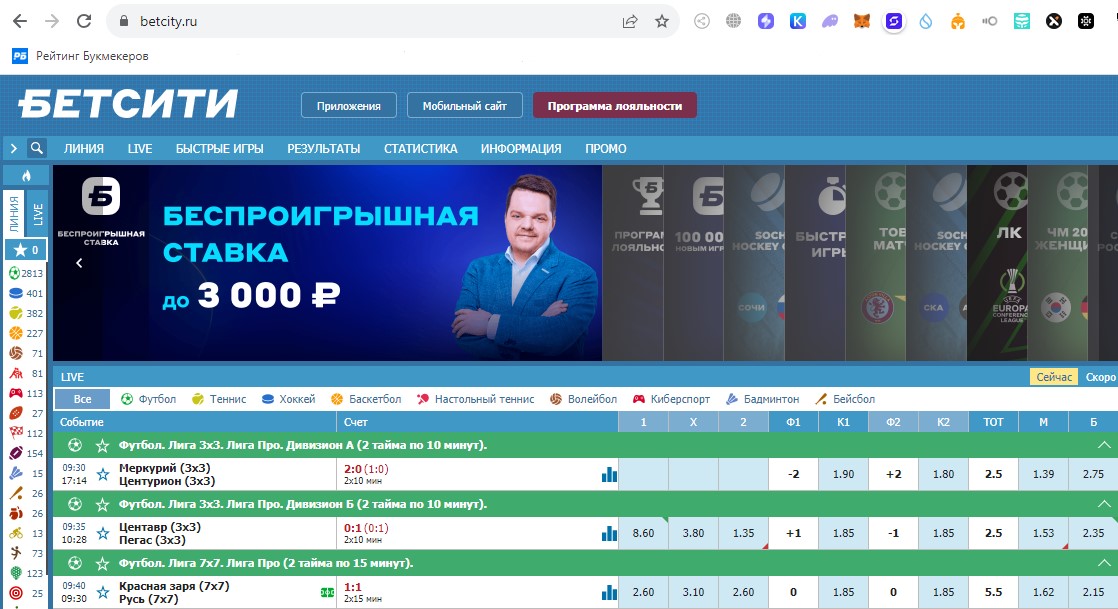Image resolution: width=1118 pixels, height=609 pixels.
Task: Switch to vertical LIVE sidebar tab
Action: (x=37, y=214)
